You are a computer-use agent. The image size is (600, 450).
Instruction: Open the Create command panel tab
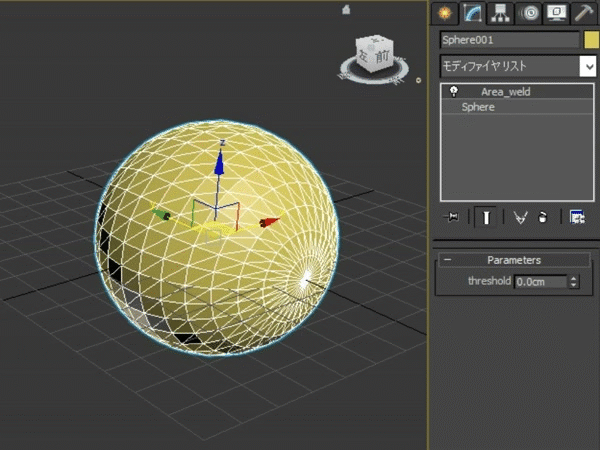[x=444, y=13]
